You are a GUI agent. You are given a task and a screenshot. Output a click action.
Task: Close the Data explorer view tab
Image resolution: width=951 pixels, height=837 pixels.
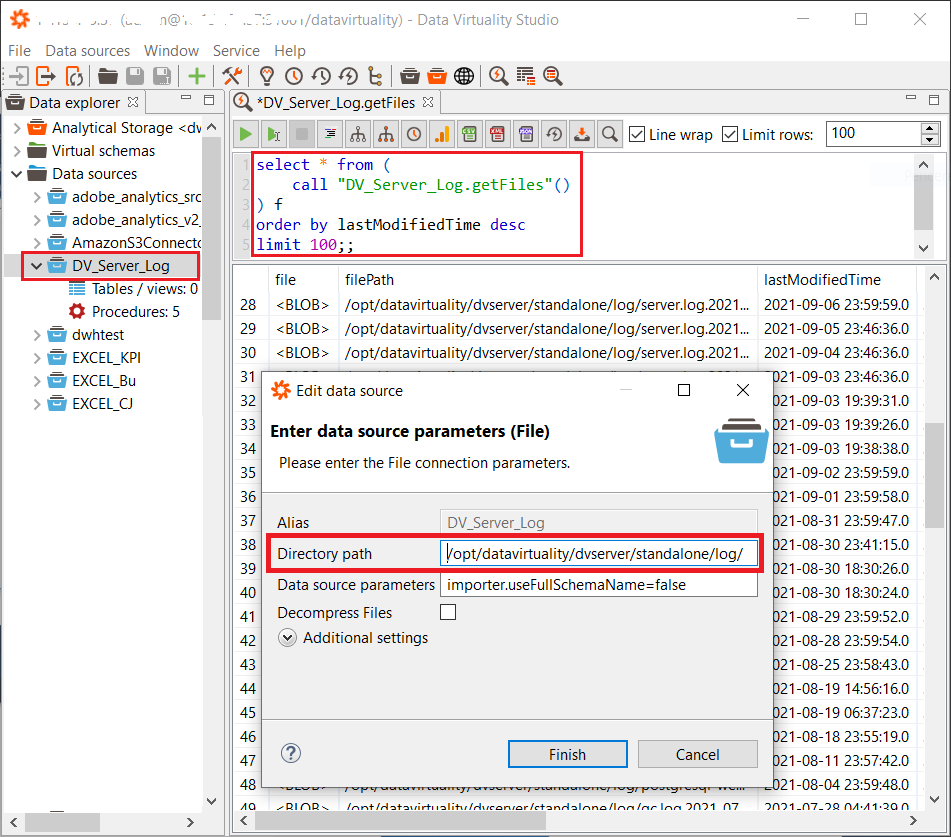[x=133, y=102]
